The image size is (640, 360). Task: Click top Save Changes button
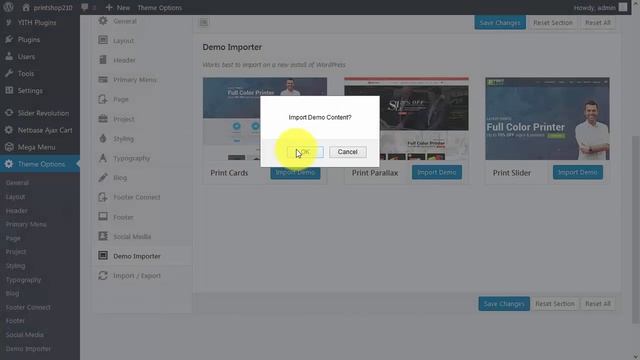pyautogui.click(x=500, y=22)
